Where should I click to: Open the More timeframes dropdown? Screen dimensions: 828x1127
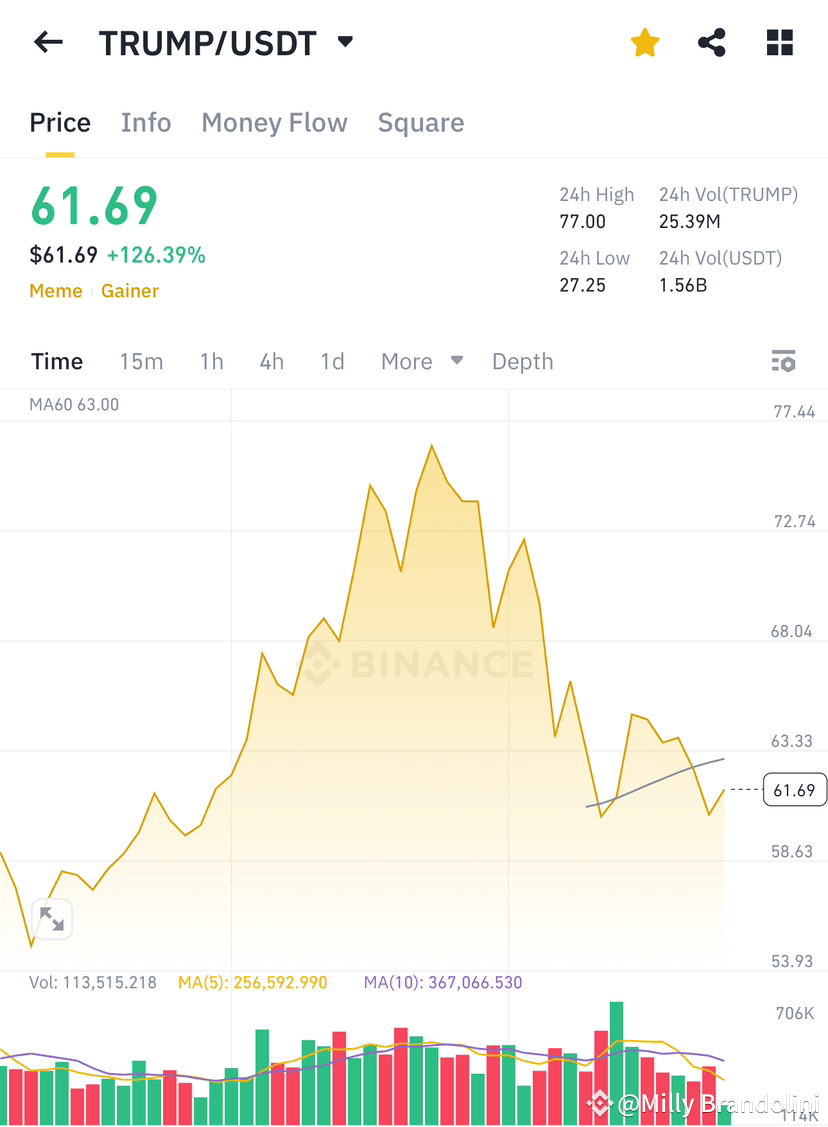[x=421, y=361]
